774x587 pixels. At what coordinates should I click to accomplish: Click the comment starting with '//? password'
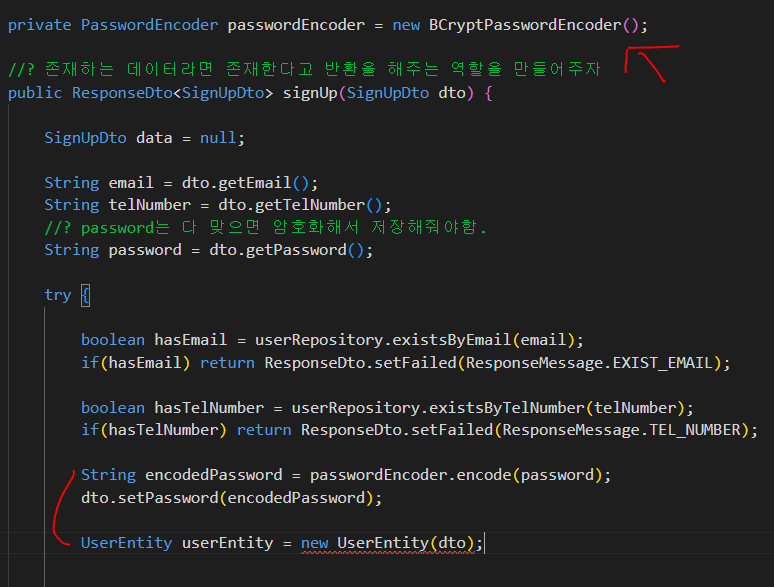tap(266, 228)
